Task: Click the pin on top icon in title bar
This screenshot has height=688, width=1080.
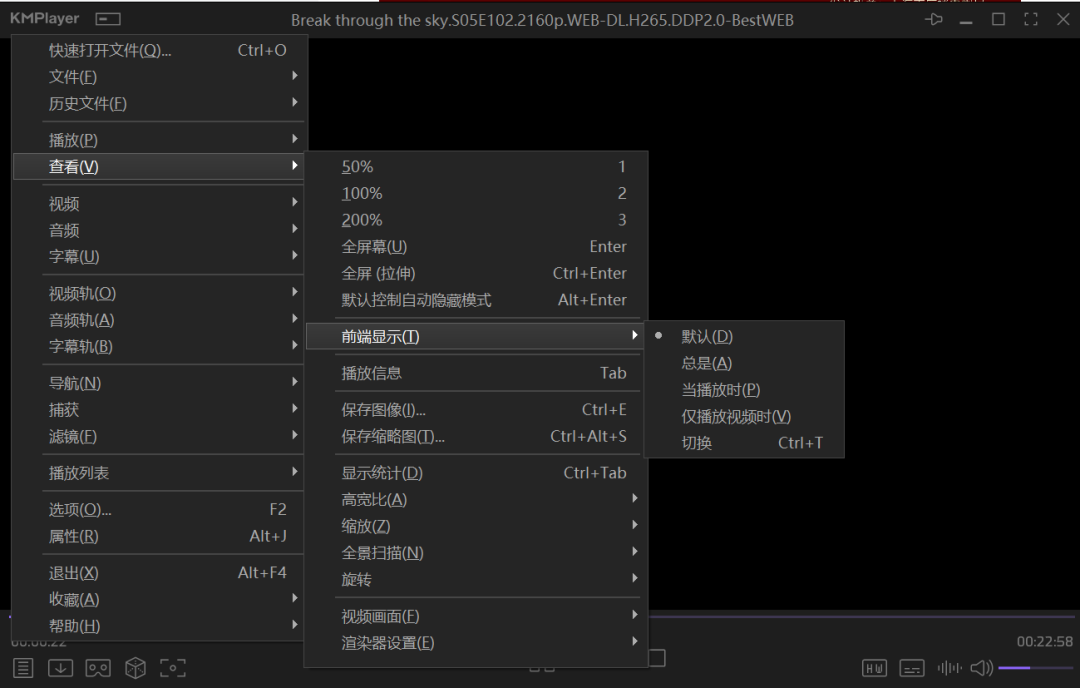Action: tap(933, 19)
